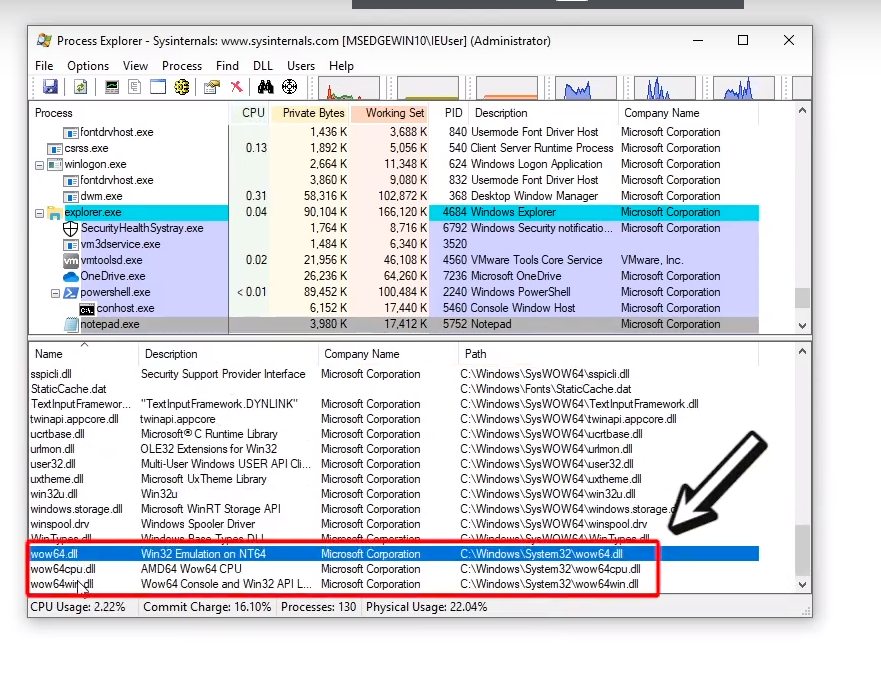This screenshot has width=881, height=676.
Task: Open the File menu
Action: 44,66
